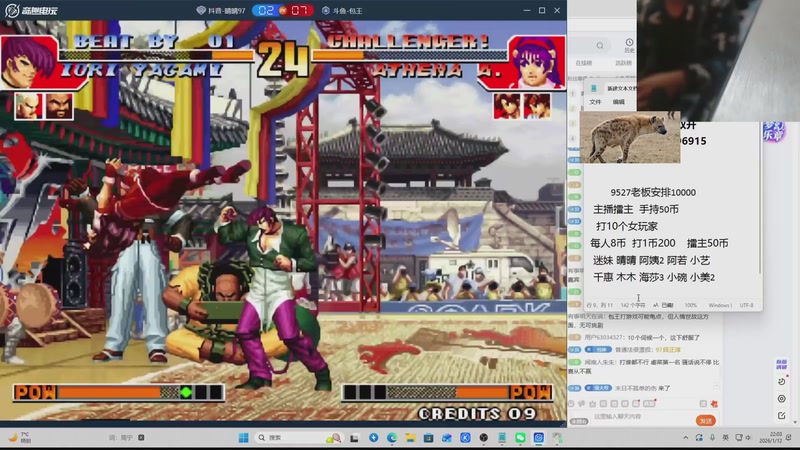Click the edit/compose icon in right sidebar

coord(781,416)
